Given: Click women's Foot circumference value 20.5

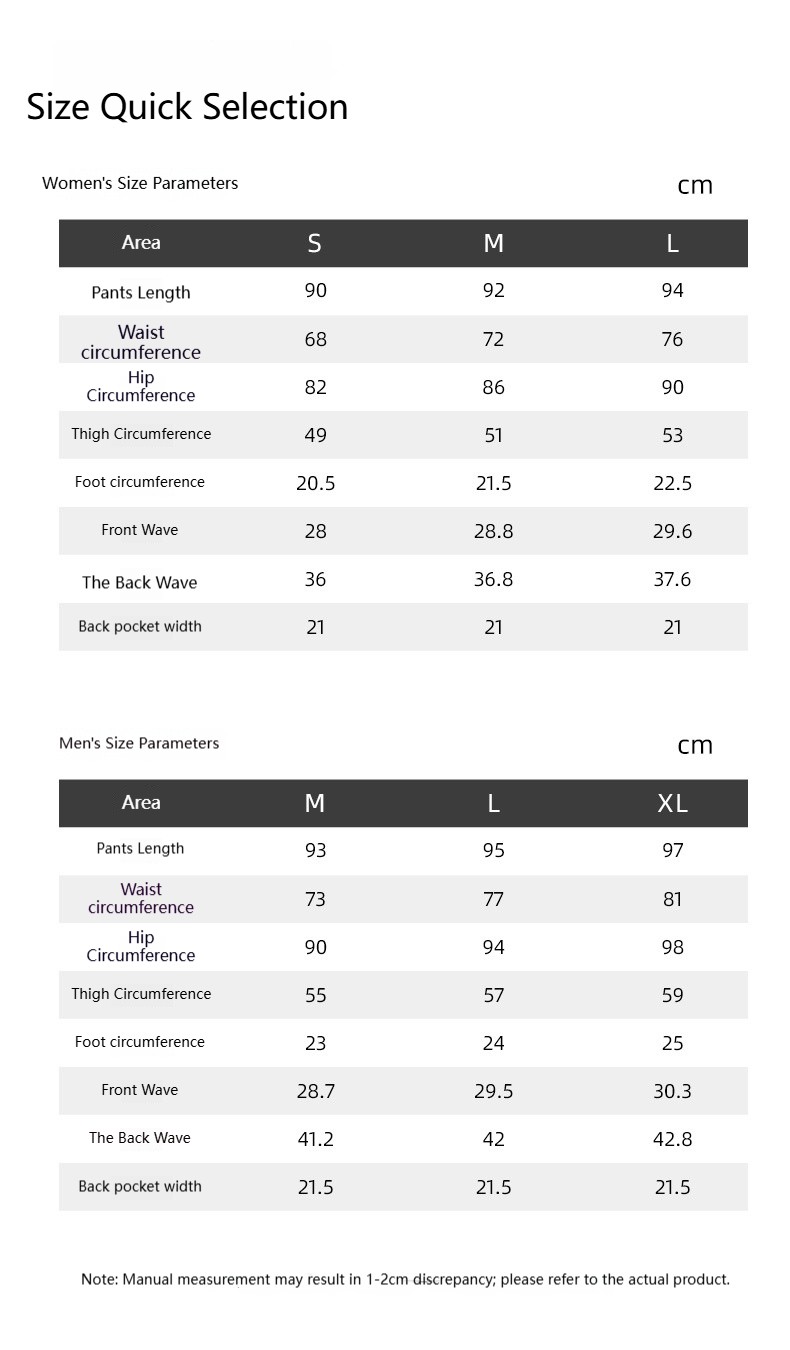Looking at the screenshot, I should click(316, 483).
